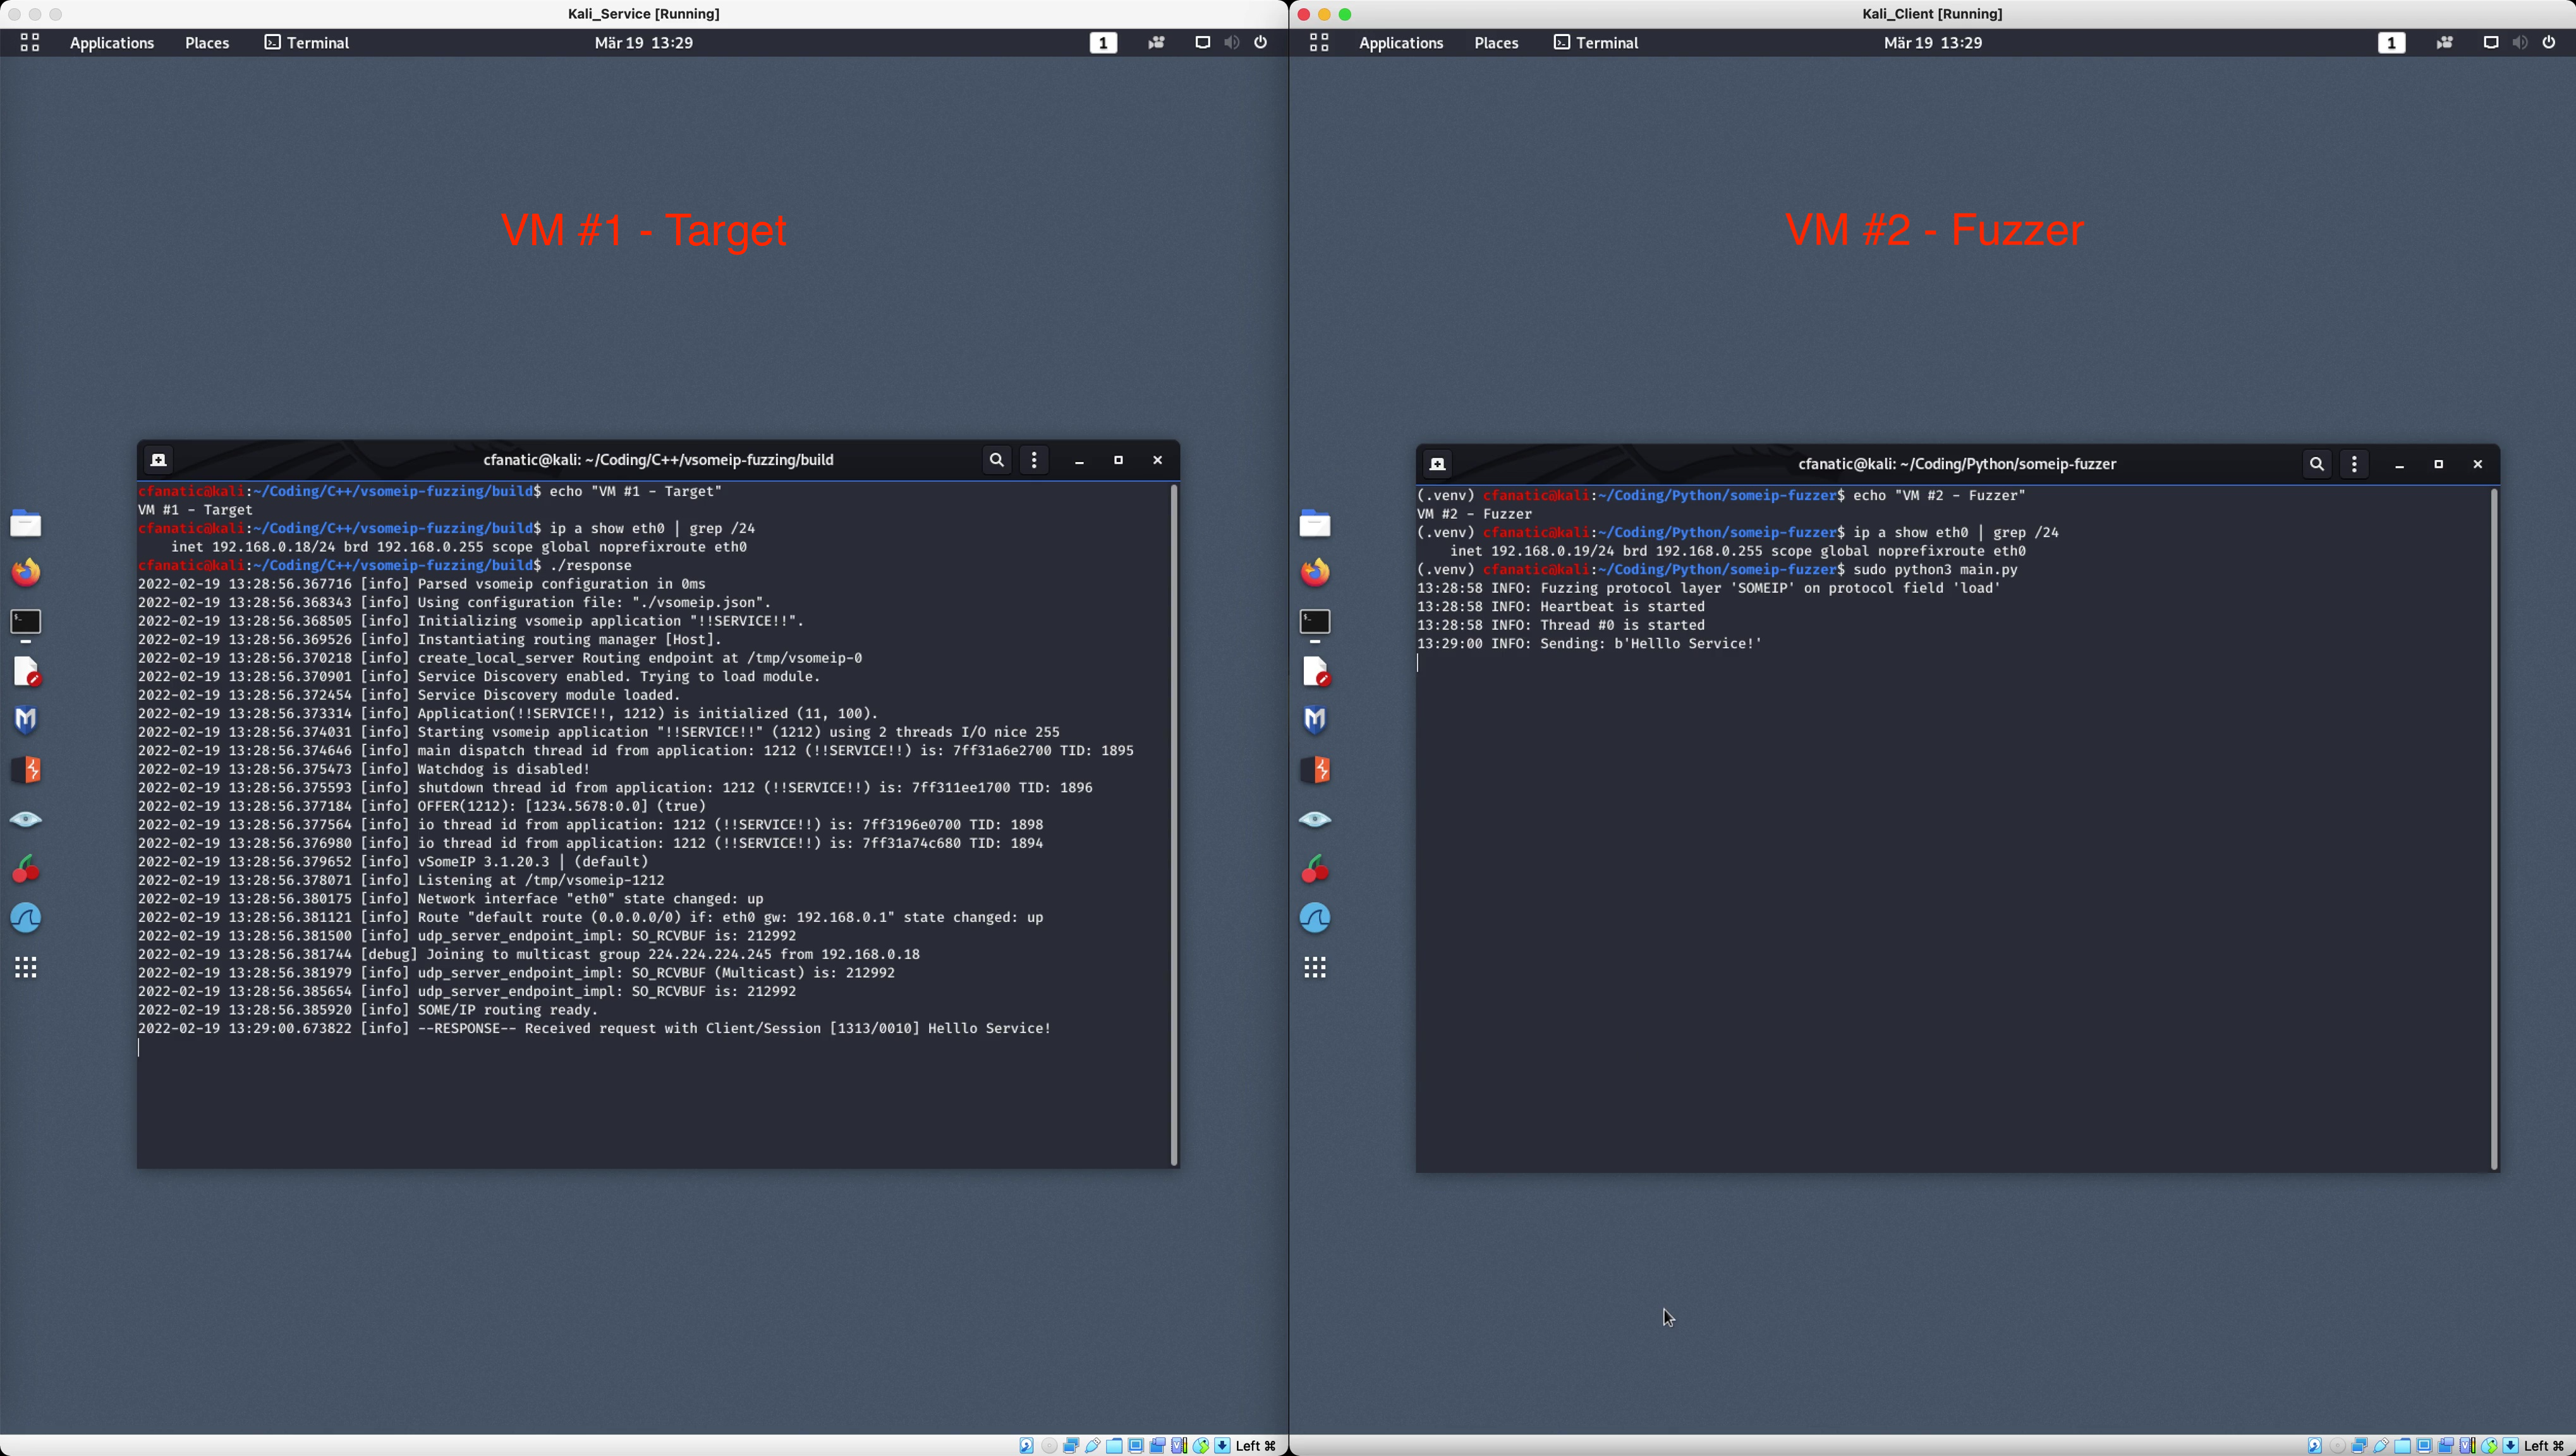Open the power menu in the Kali_Client top bar

click(2549, 43)
